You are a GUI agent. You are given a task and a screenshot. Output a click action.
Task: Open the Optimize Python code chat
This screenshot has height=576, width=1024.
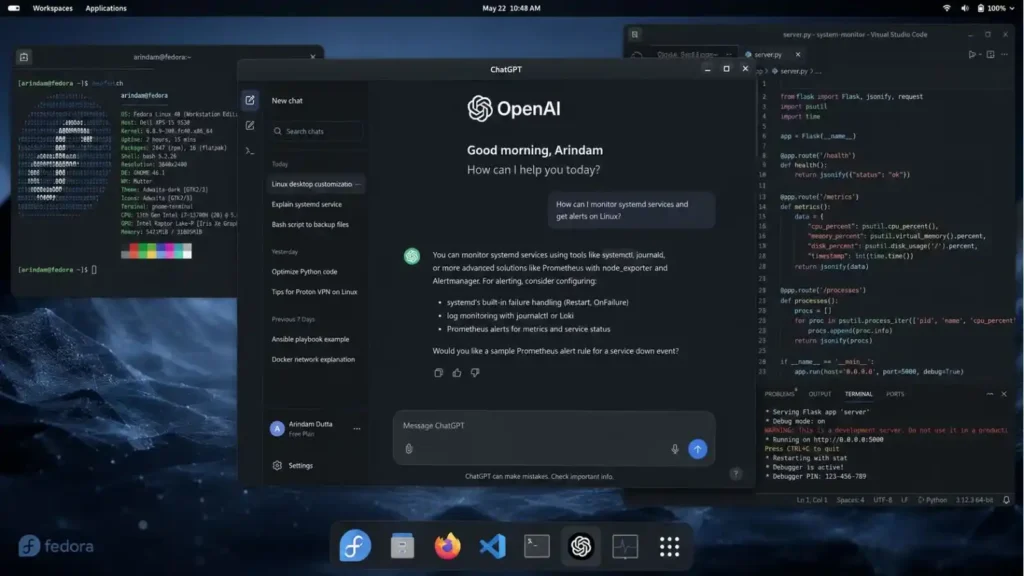[x=304, y=272]
